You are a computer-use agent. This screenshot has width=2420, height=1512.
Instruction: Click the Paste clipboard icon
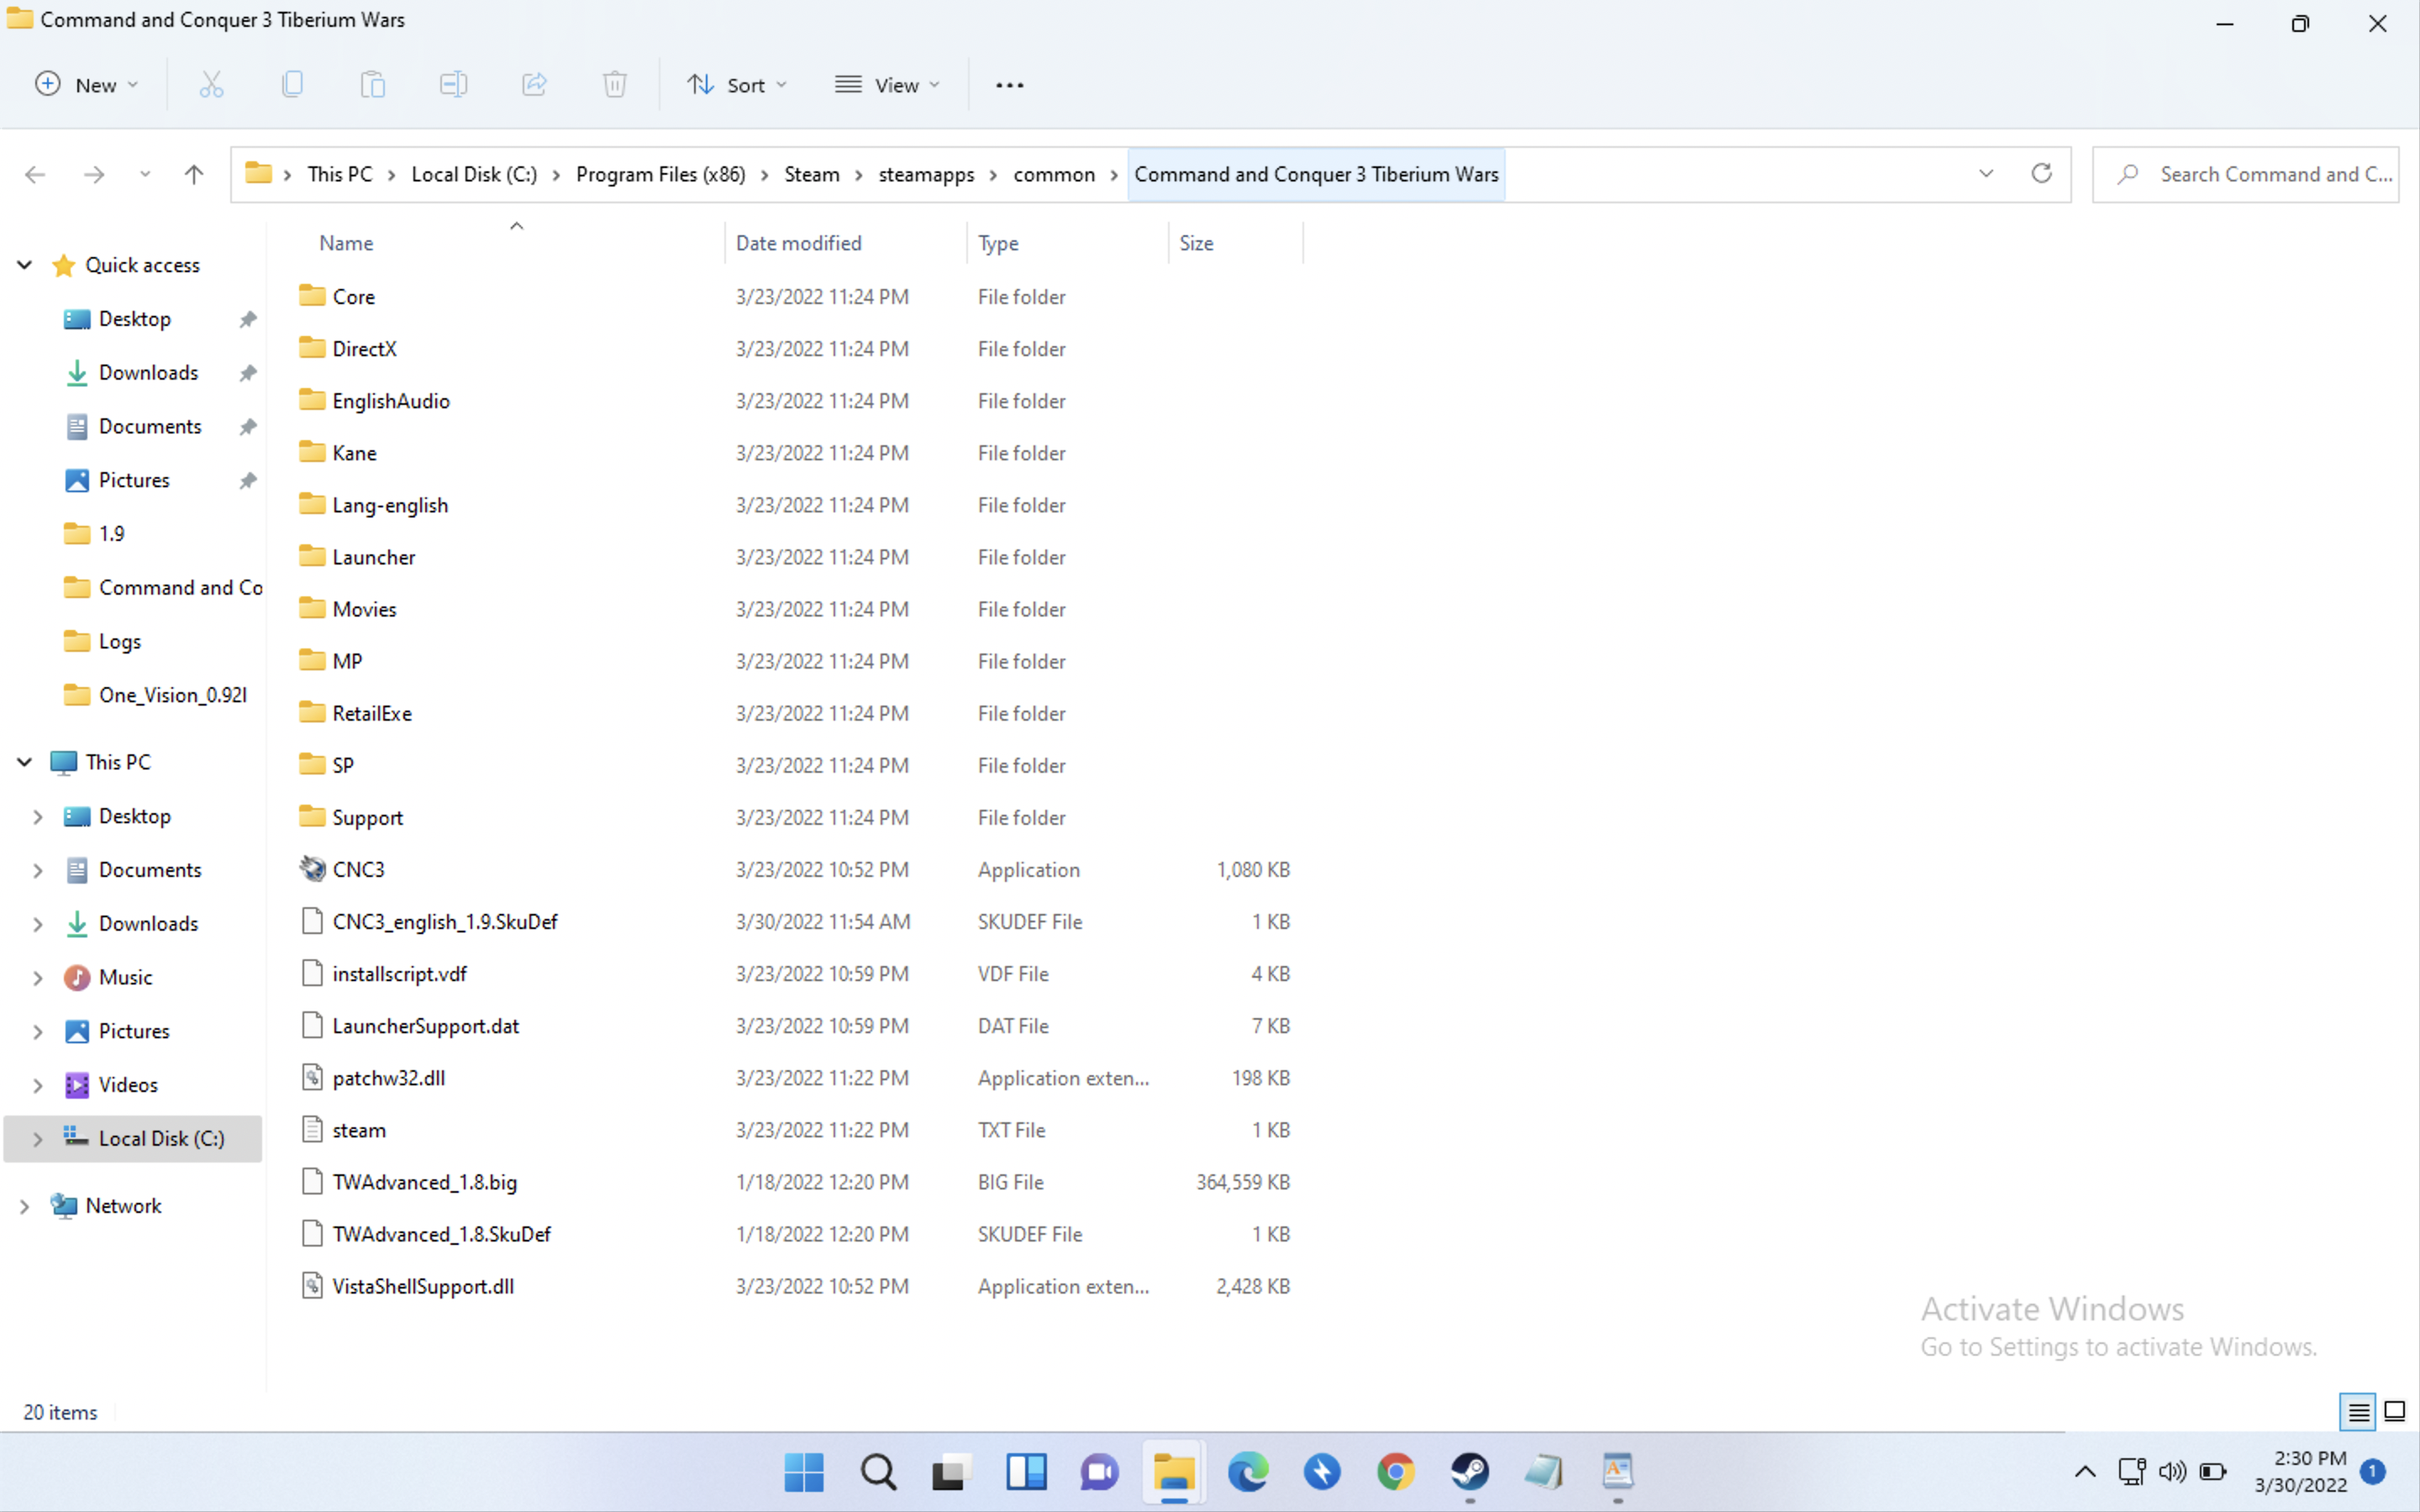click(x=373, y=85)
